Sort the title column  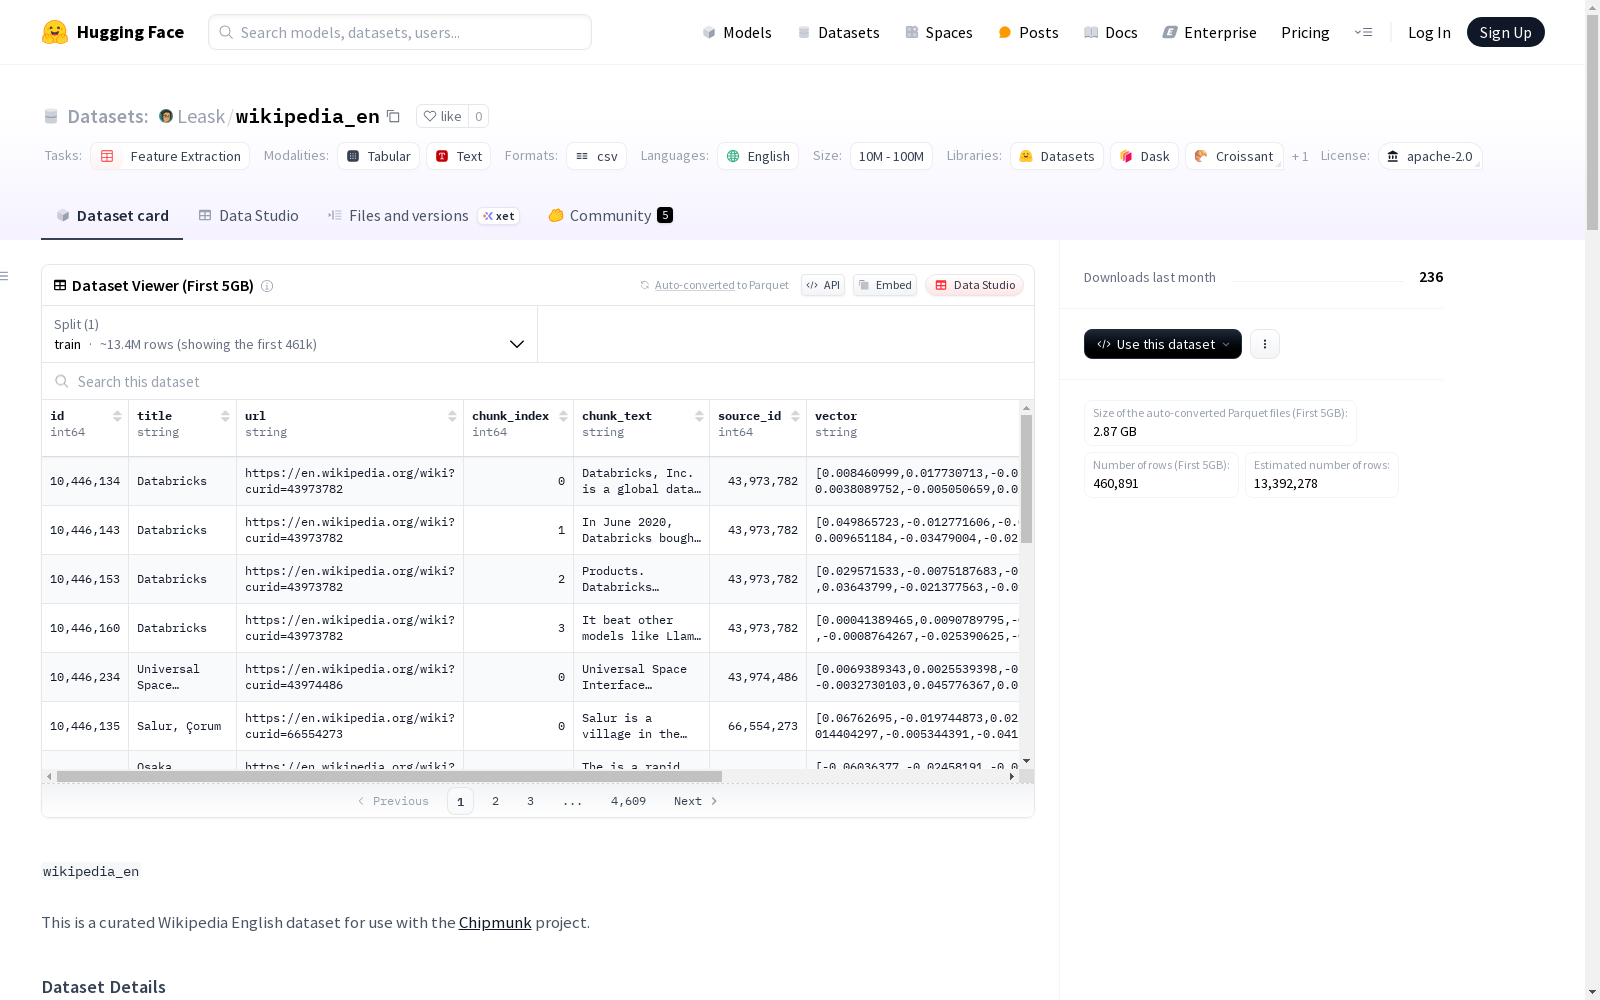[x=225, y=416]
